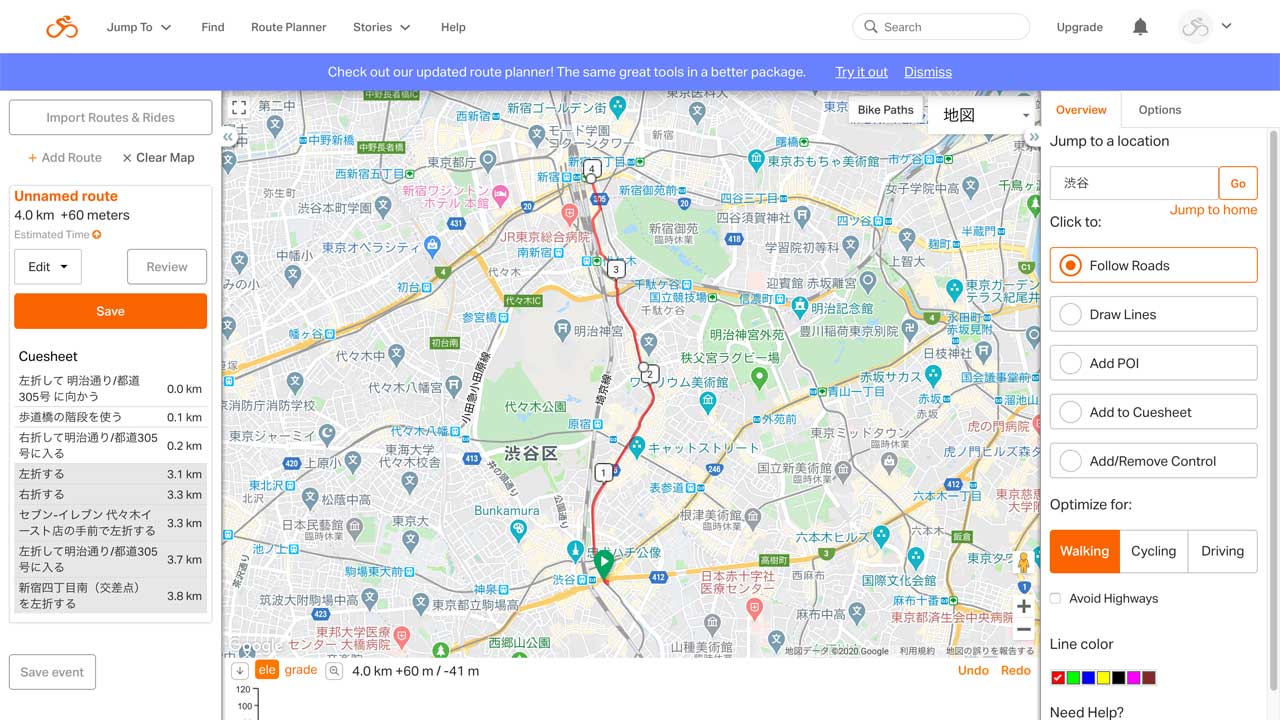Screen dimensions: 1280x720
Task: Click Try it out link
Action: pyautogui.click(x=862, y=72)
